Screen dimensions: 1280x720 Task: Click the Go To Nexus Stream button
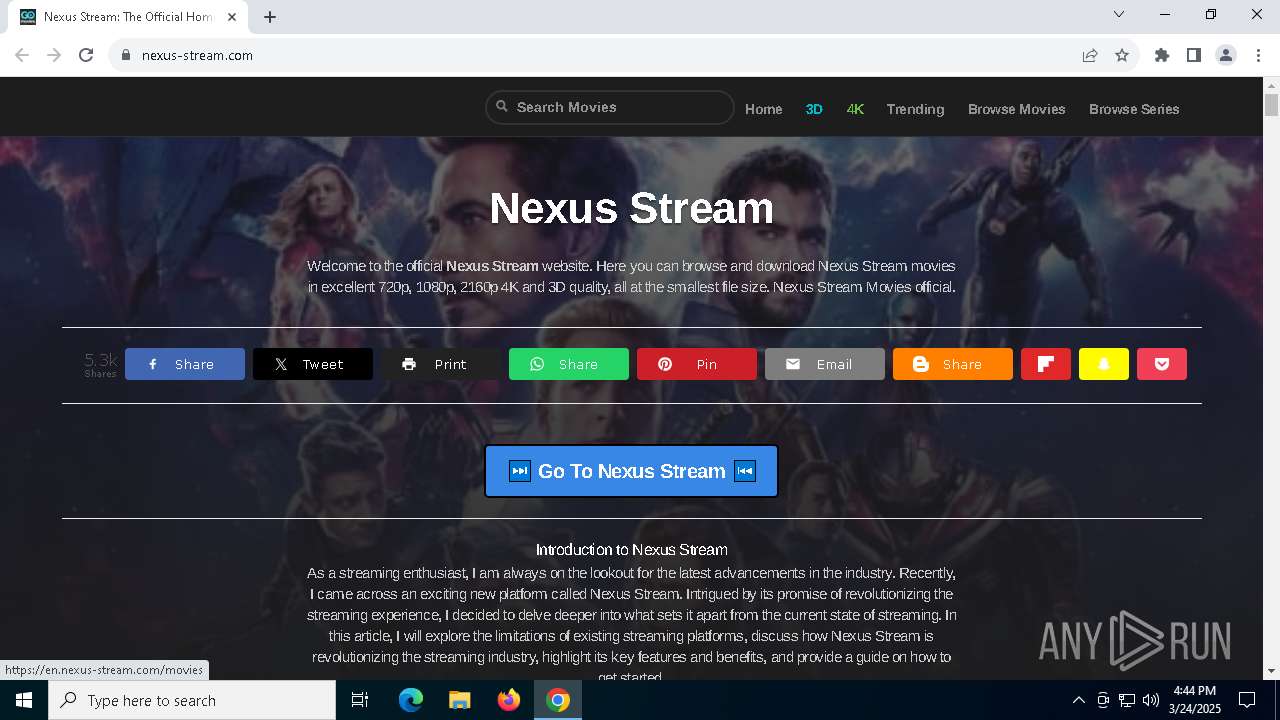631,471
